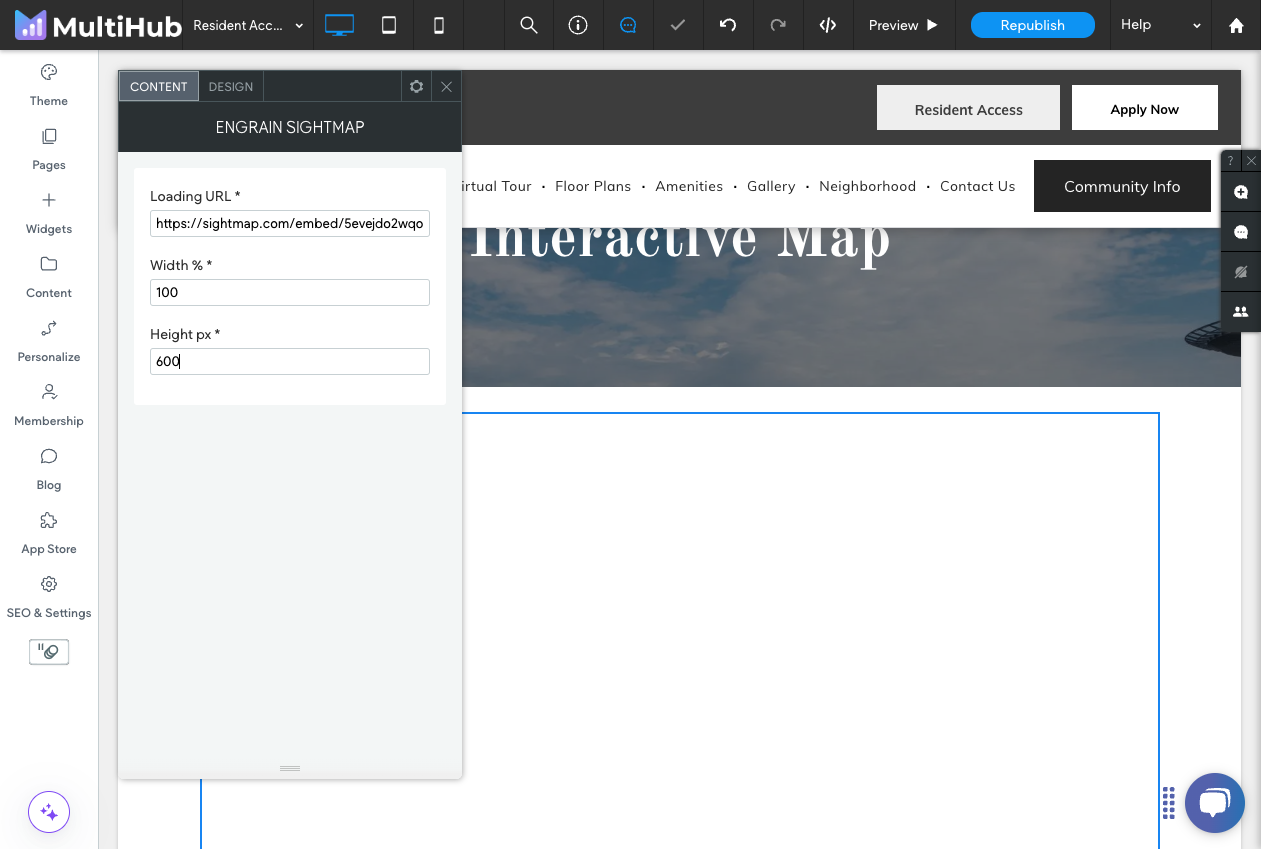Open the Theme panel

tap(49, 85)
